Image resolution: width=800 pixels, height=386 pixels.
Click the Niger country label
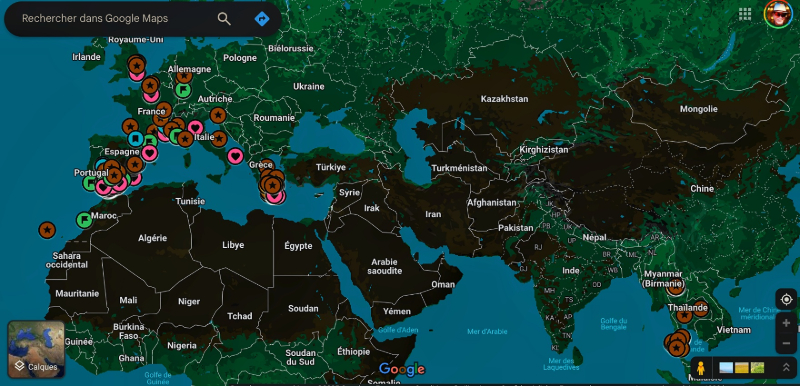pos(189,301)
